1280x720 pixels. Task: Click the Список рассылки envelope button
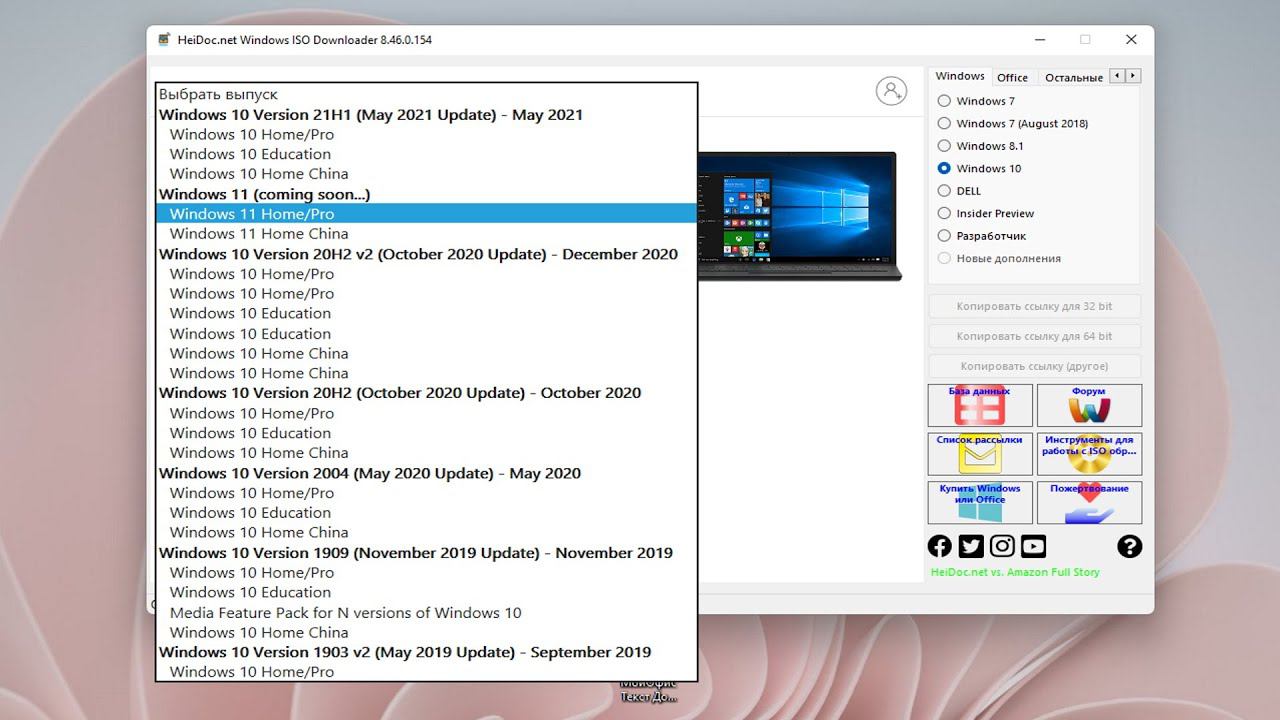(980, 454)
